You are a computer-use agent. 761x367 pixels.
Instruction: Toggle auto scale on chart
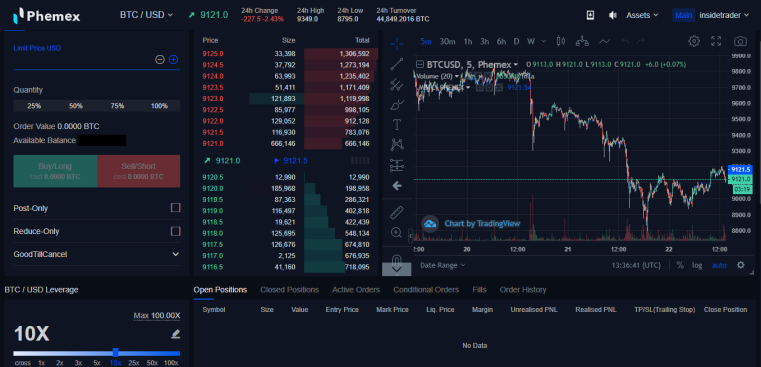coord(719,265)
